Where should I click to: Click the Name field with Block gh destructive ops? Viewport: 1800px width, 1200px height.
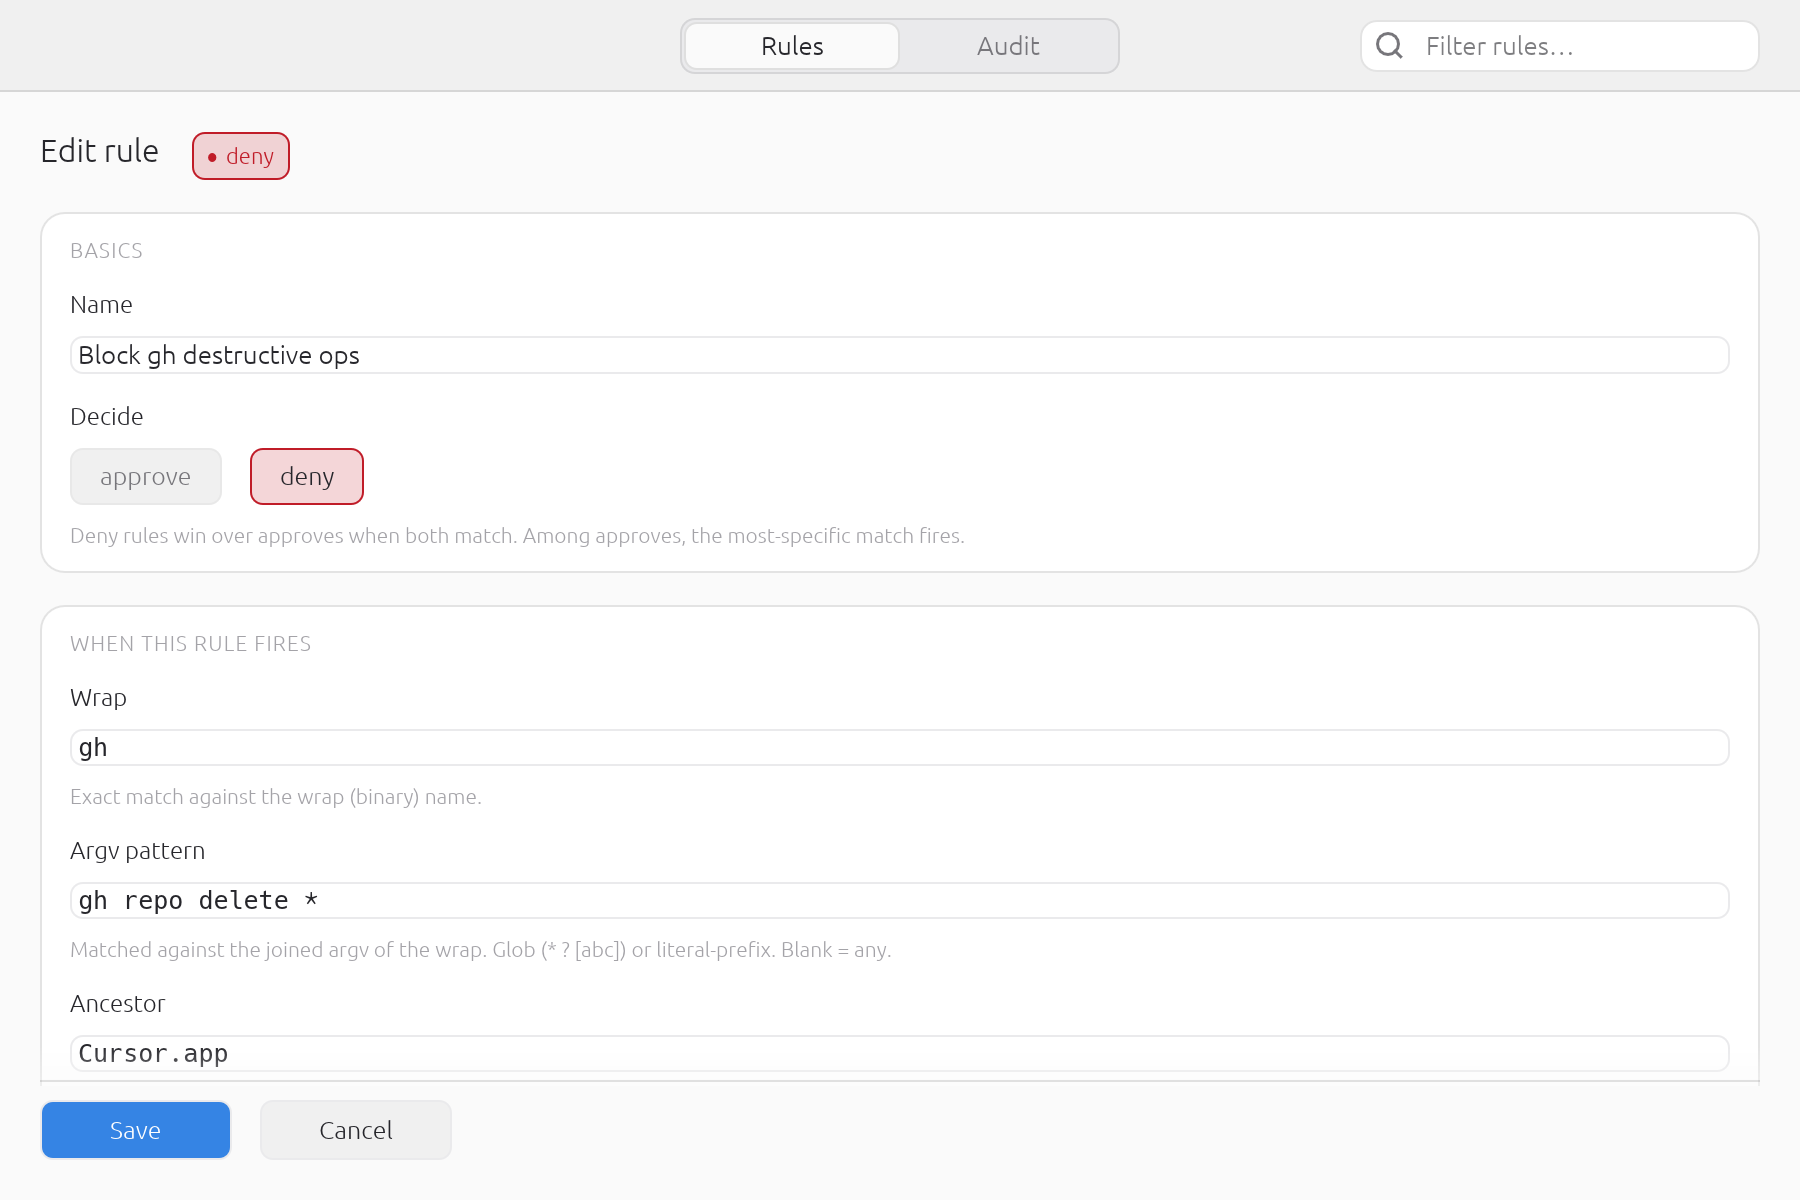coord(900,355)
